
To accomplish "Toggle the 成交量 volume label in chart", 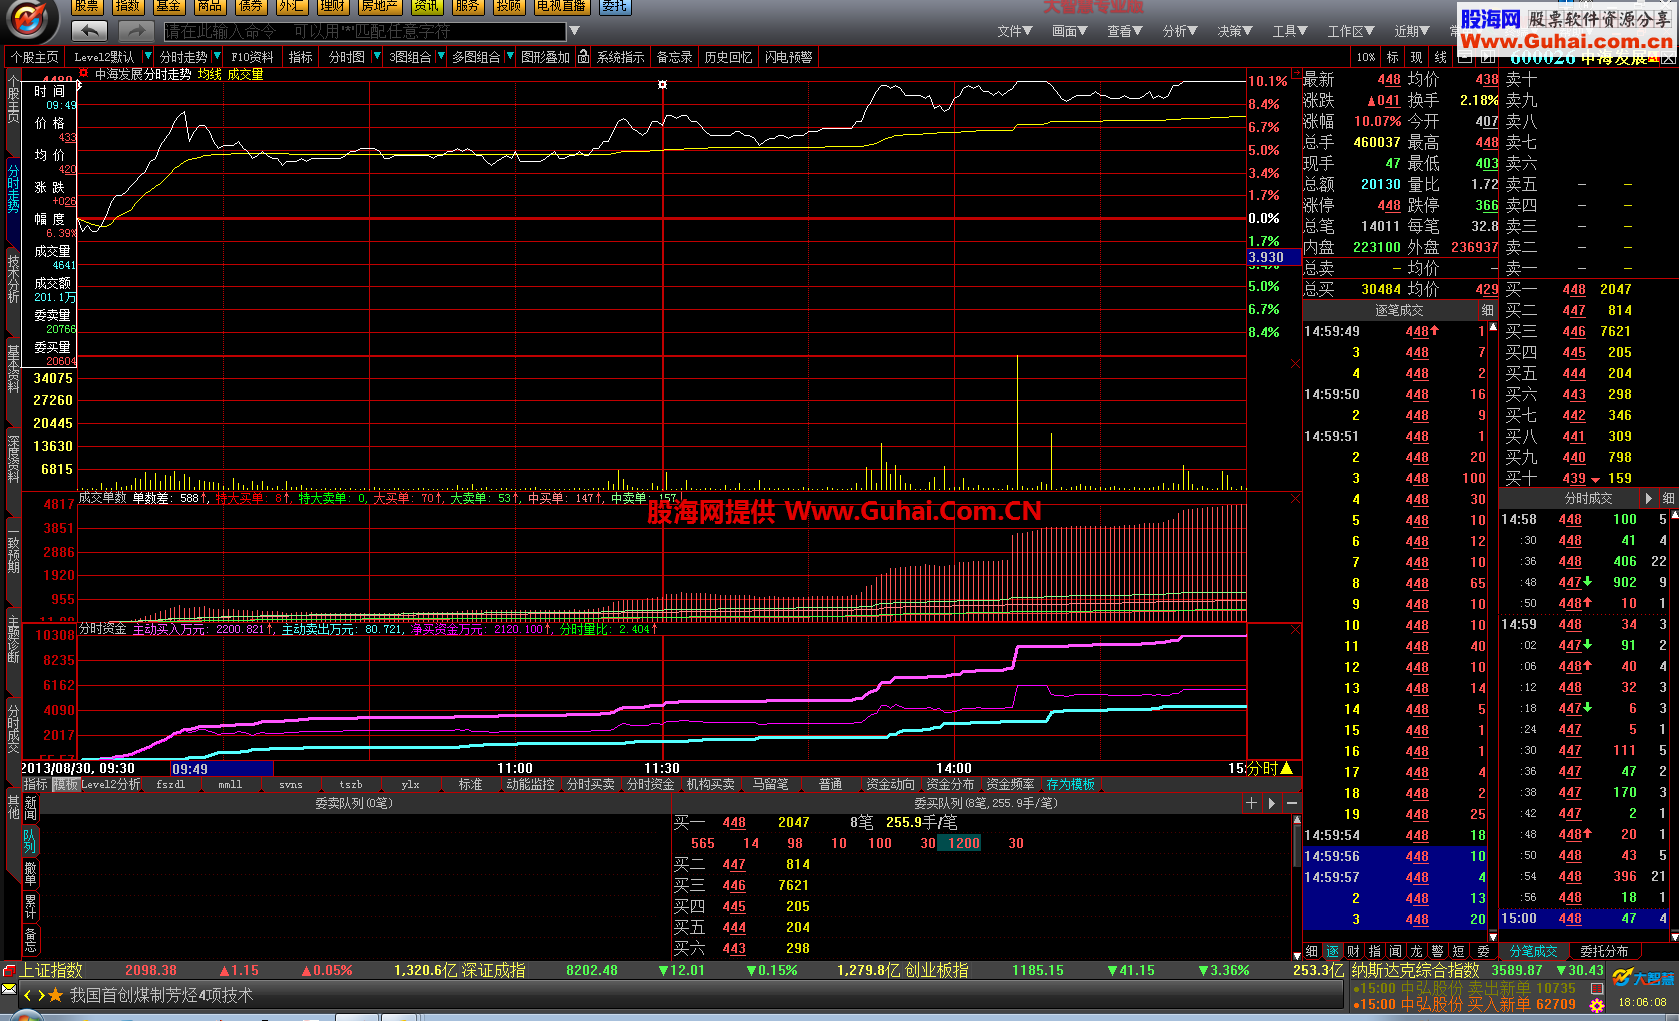I will pos(245,74).
